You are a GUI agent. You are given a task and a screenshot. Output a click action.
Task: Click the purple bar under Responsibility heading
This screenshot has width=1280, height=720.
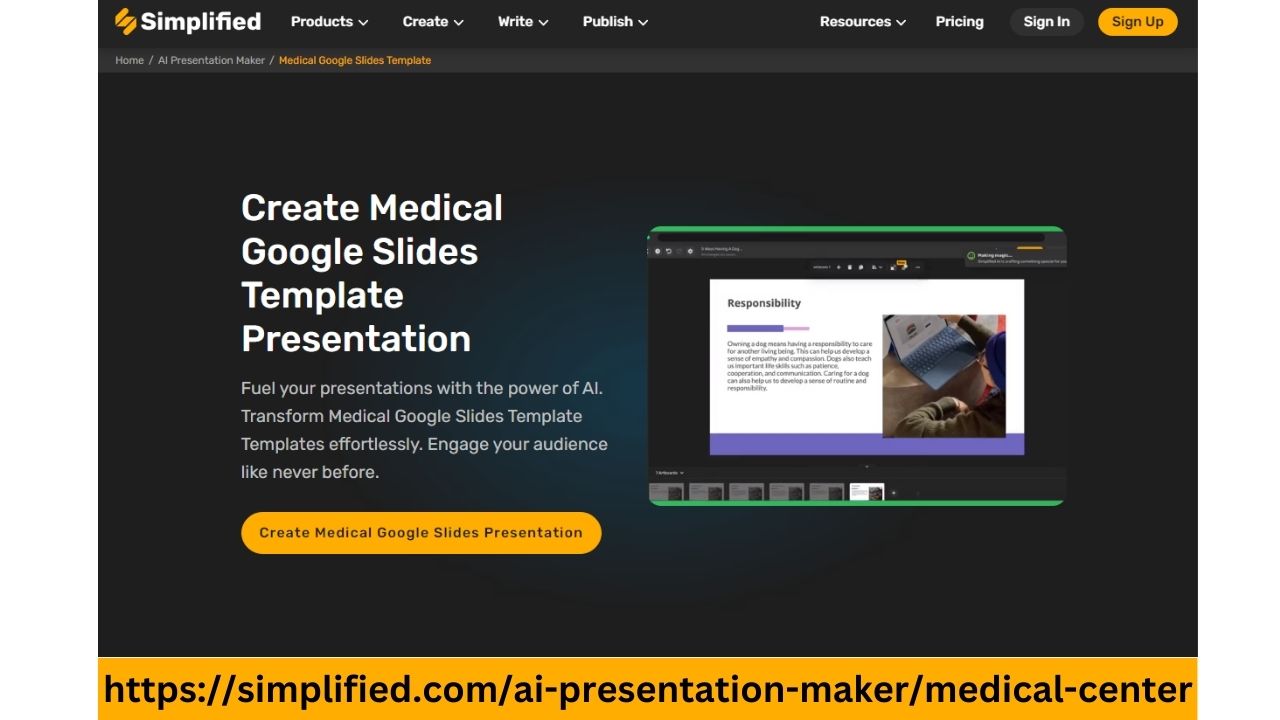click(755, 328)
